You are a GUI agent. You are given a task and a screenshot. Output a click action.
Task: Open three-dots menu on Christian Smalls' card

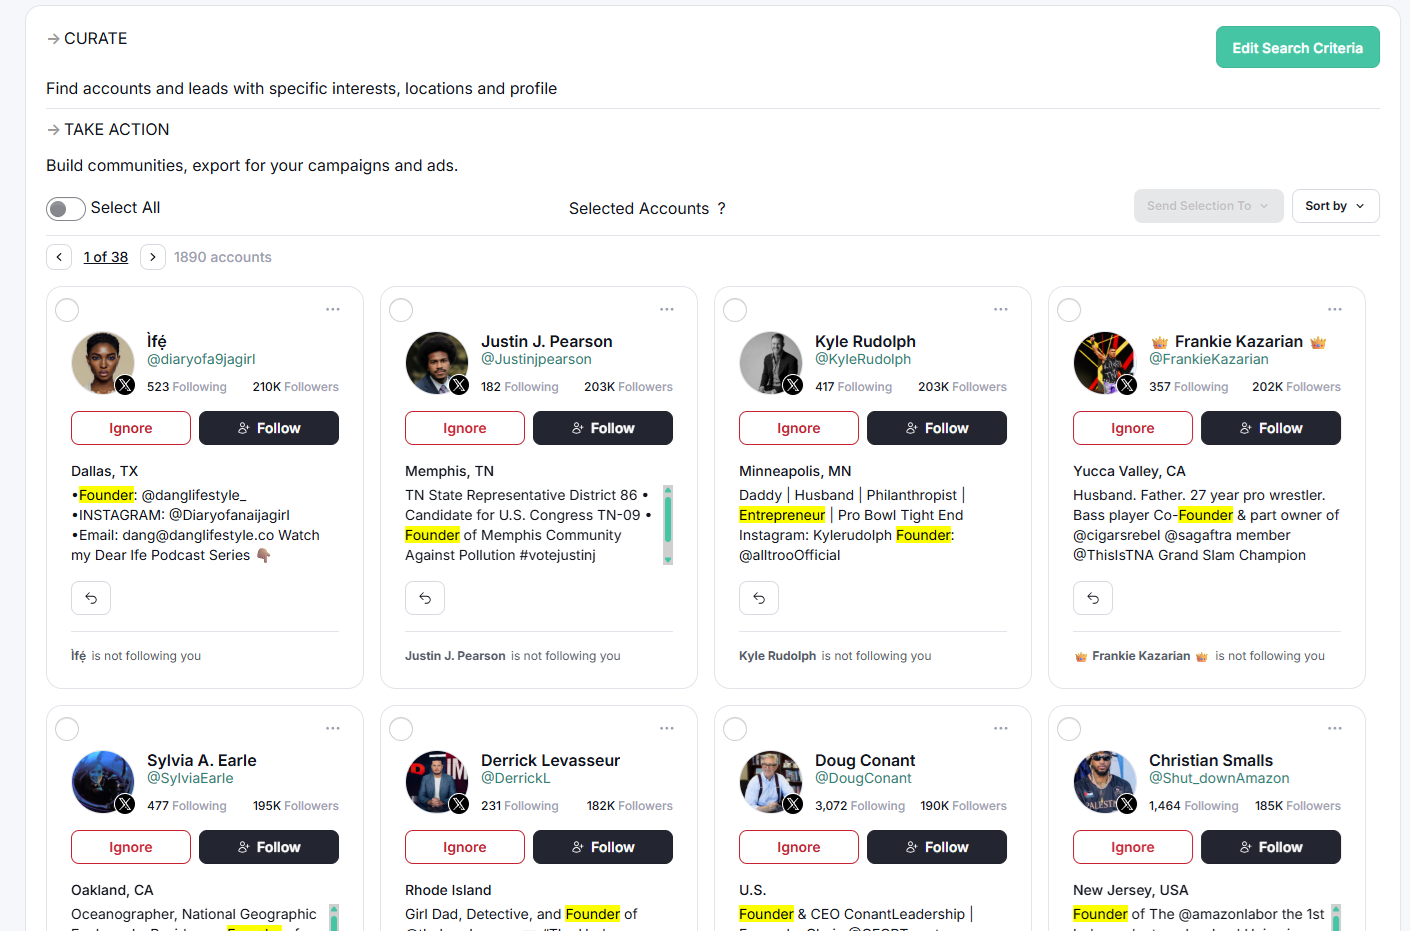tap(1335, 729)
